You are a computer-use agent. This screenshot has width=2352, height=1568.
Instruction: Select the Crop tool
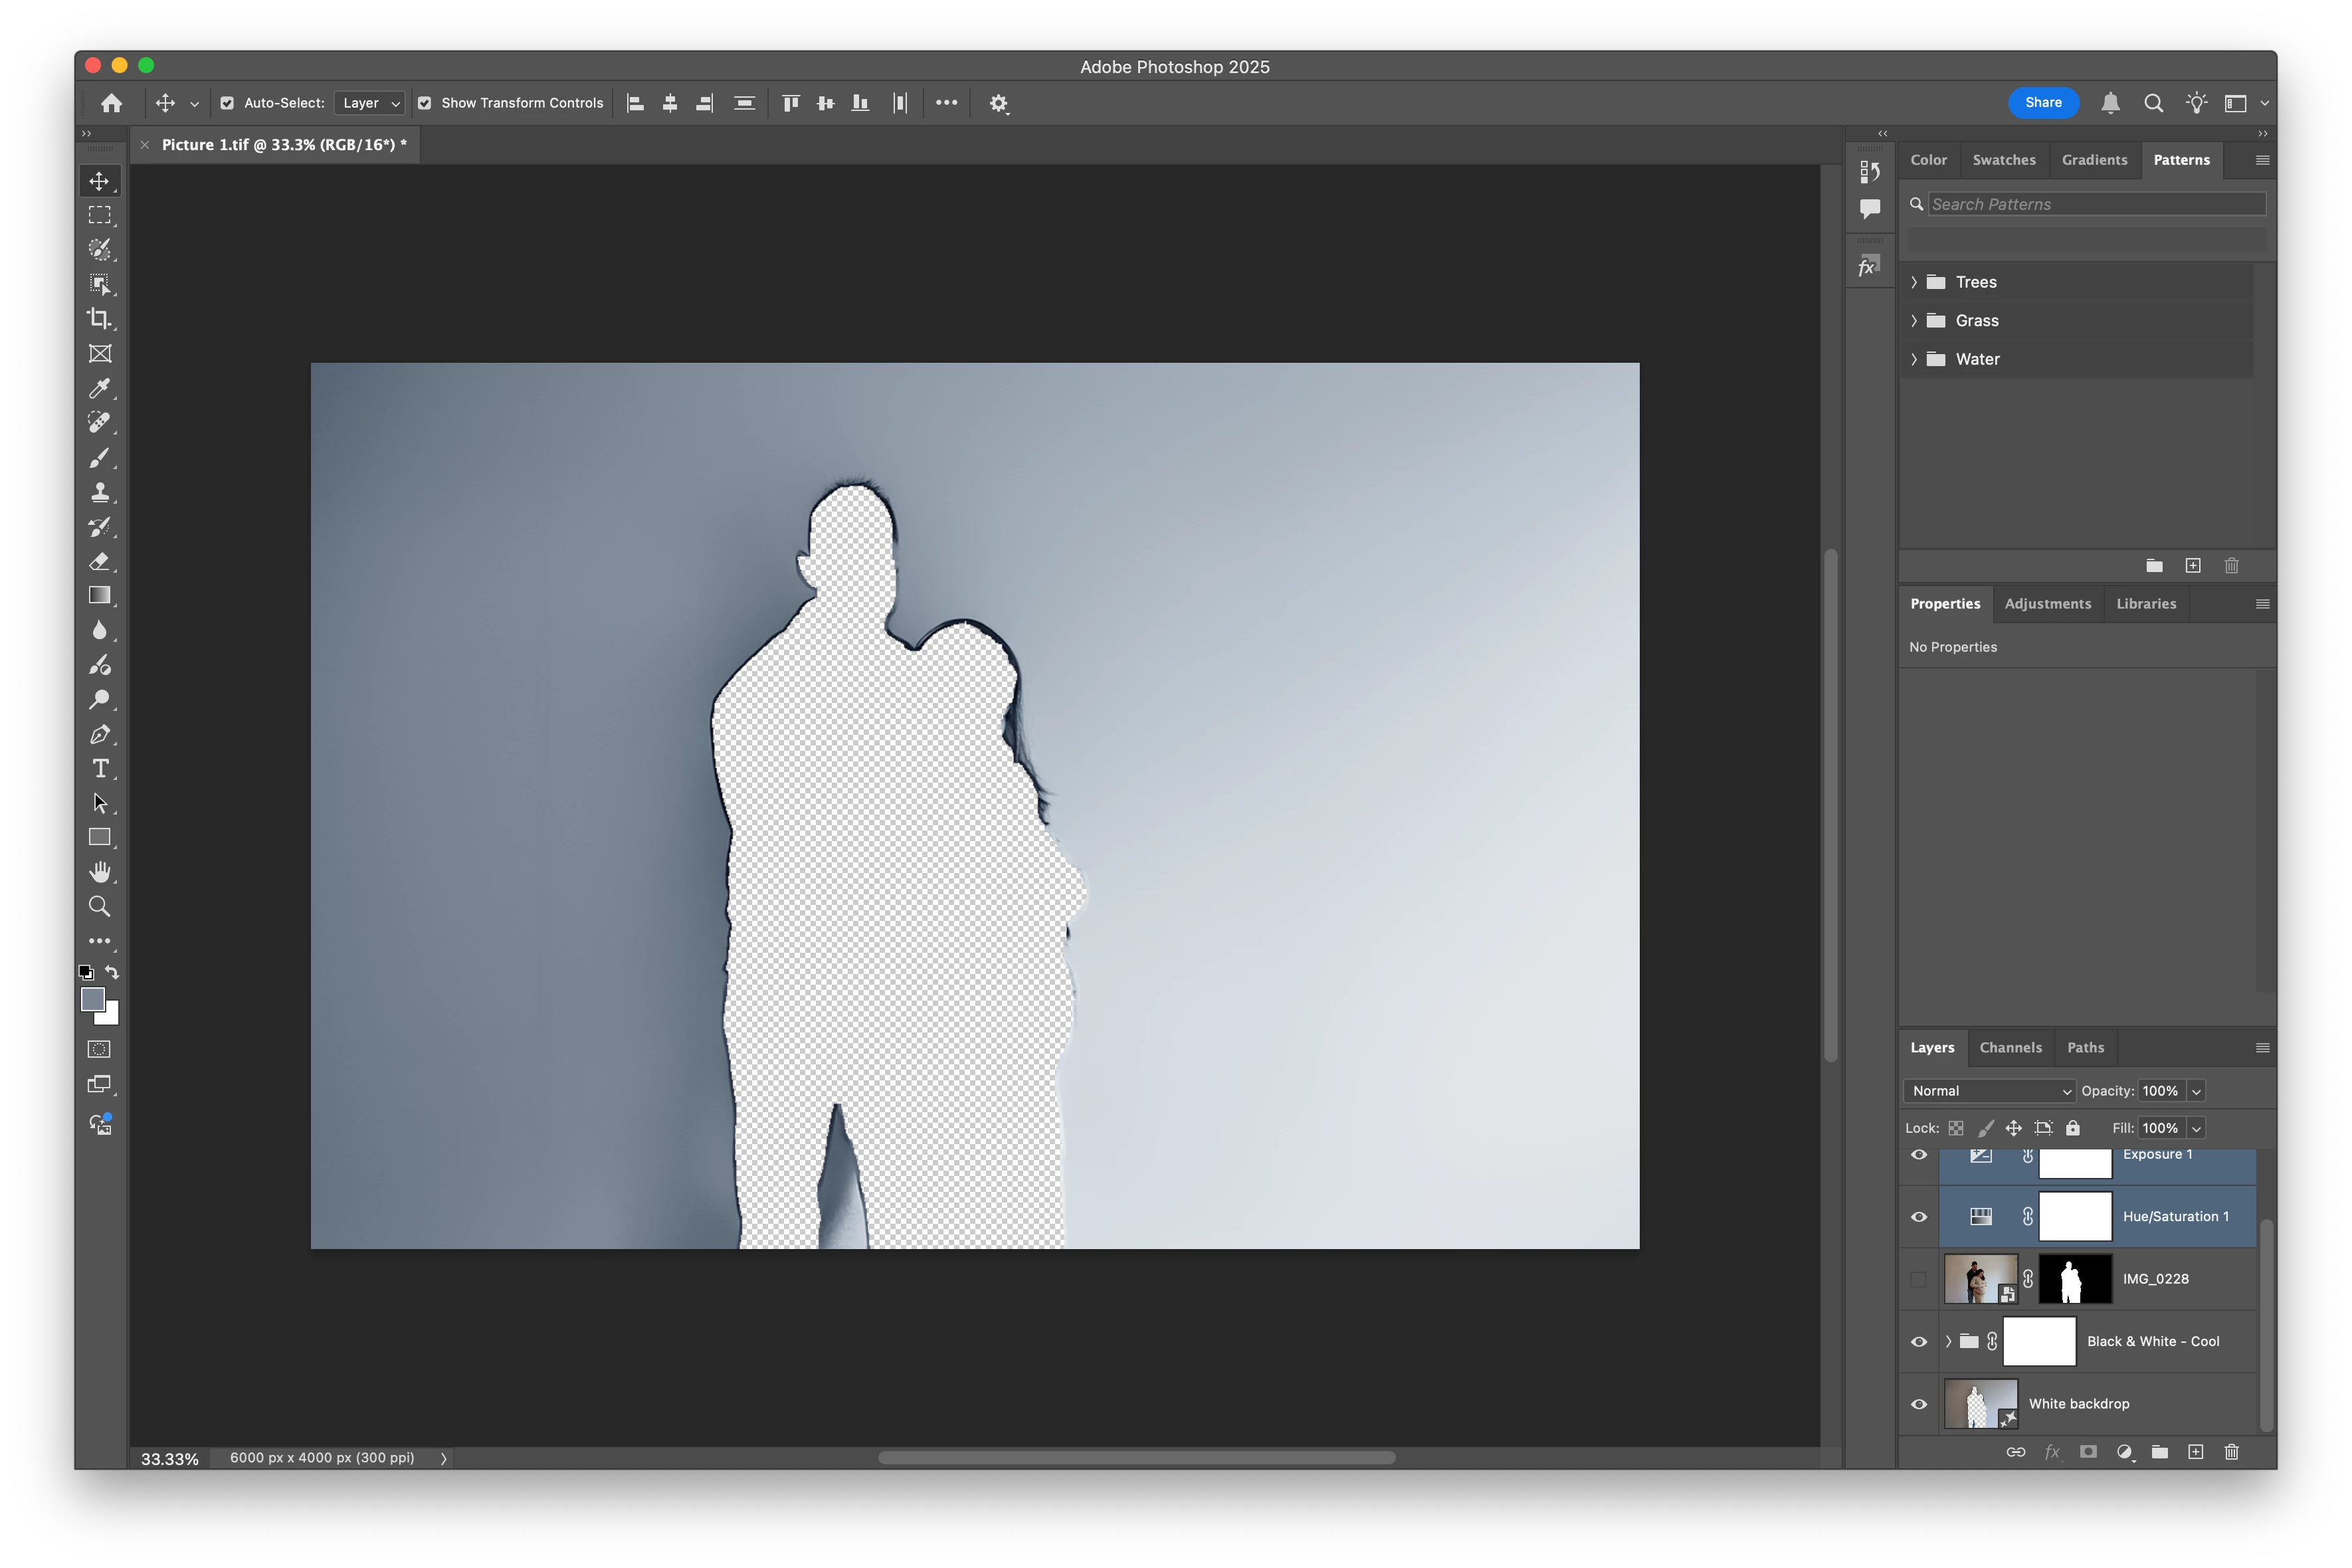tap(99, 319)
